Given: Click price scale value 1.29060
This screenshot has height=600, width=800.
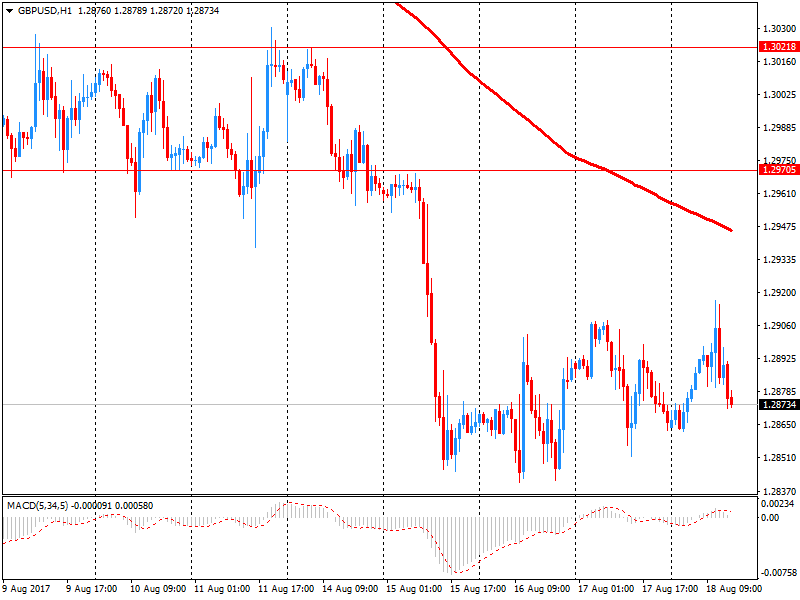Looking at the screenshot, I should coord(779,326).
